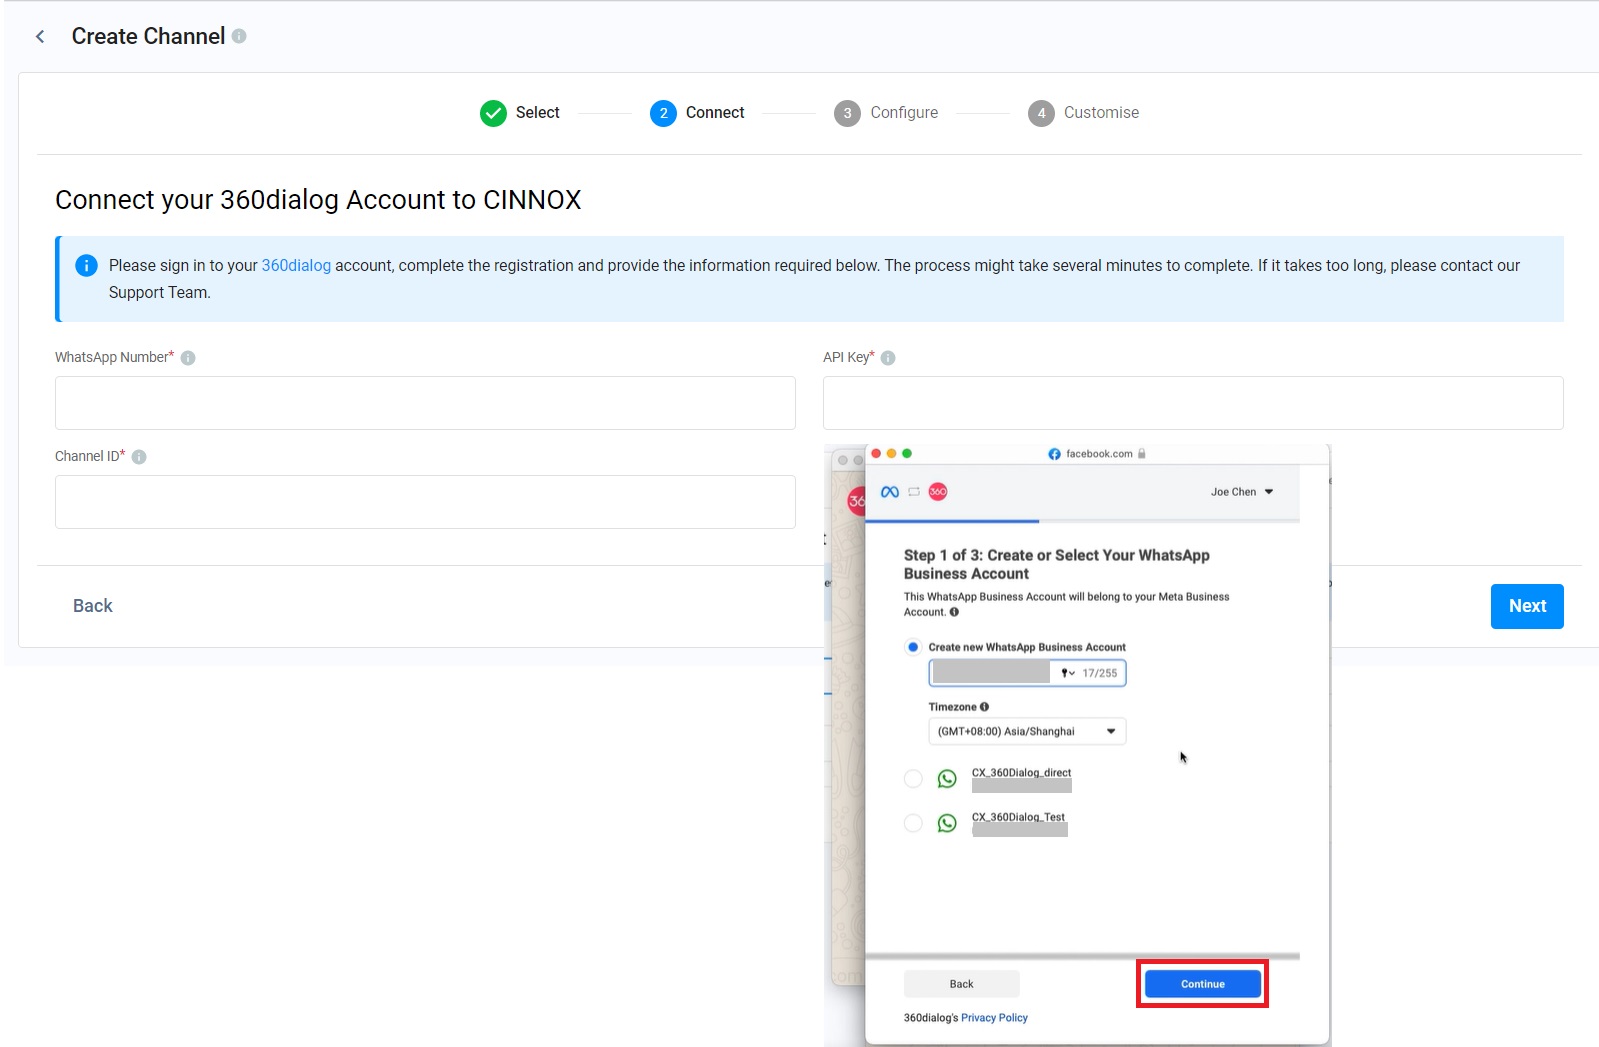Click the facebook.com address text
This screenshot has height=1047, width=1599.
click(x=1099, y=454)
